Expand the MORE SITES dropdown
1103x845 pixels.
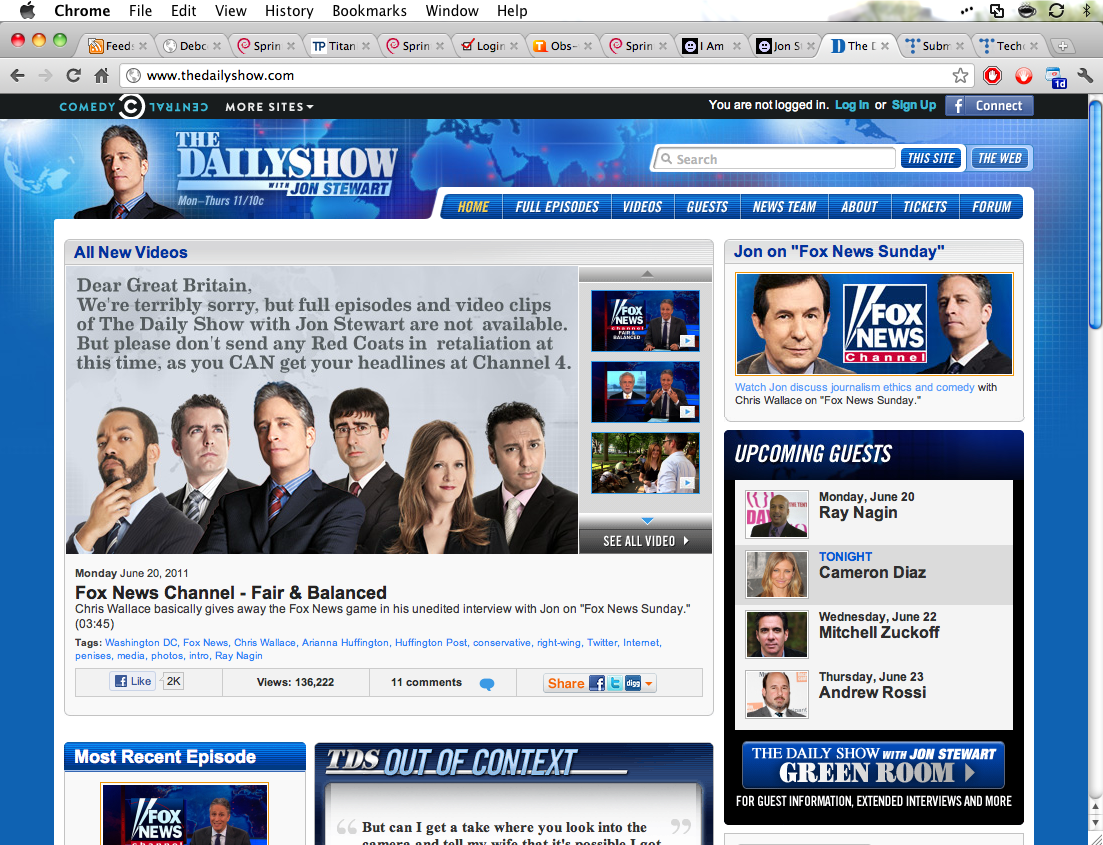pyautogui.click(x=269, y=107)
